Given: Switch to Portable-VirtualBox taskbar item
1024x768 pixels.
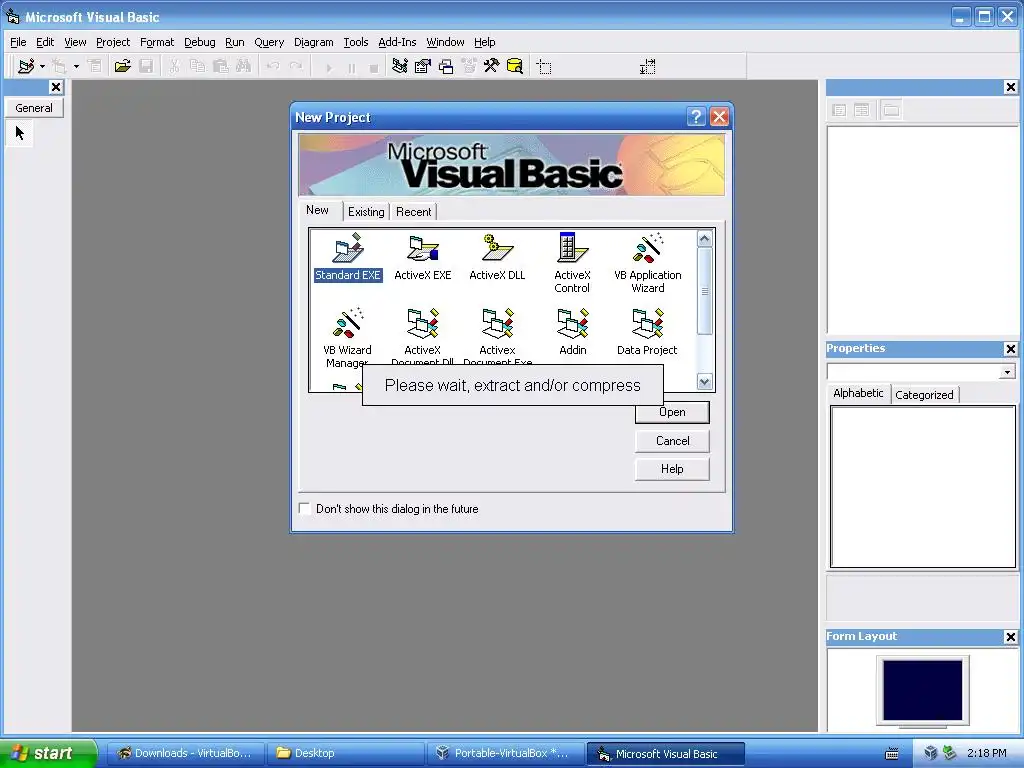Looking at the screenshot, I should tap(505, 753).
